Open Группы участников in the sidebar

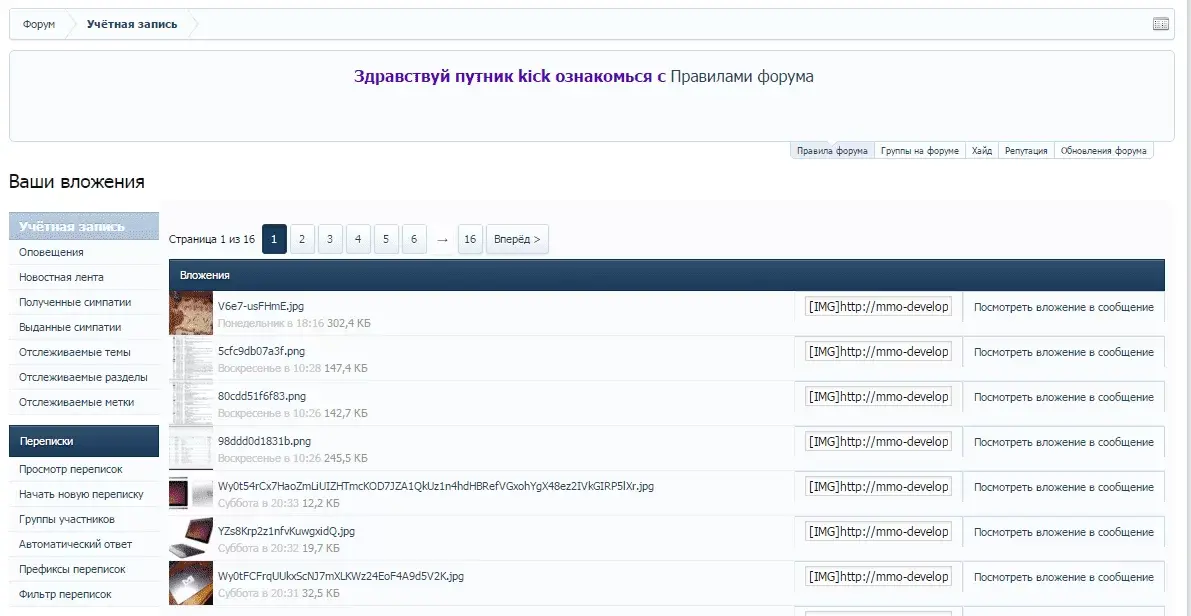(x=84, y=520)
